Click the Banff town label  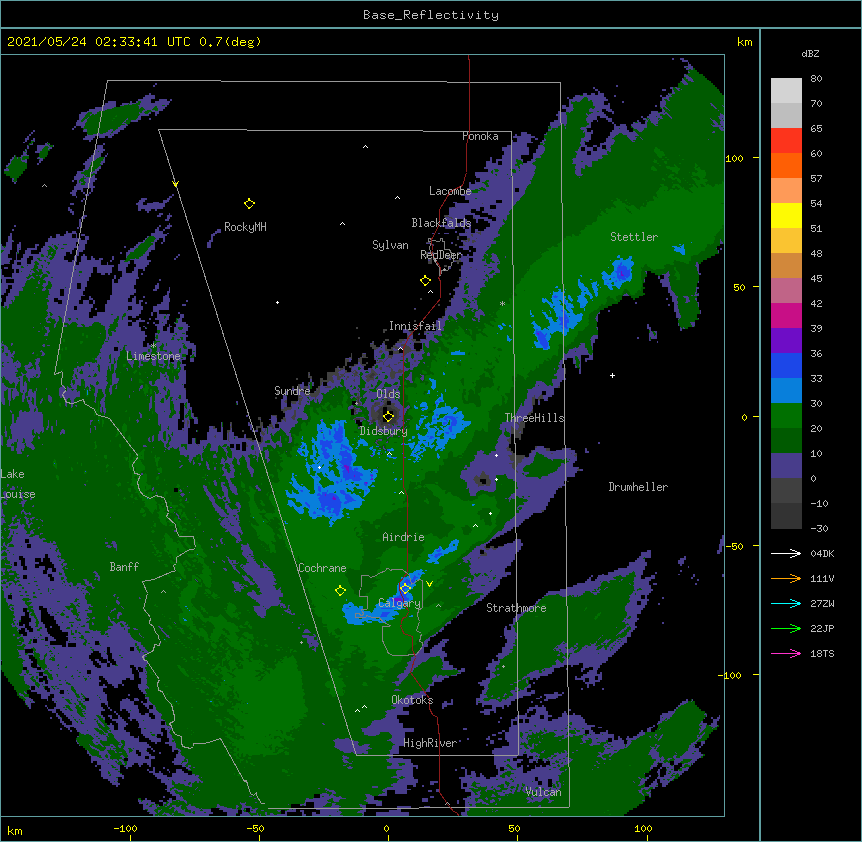coord(124,567)
